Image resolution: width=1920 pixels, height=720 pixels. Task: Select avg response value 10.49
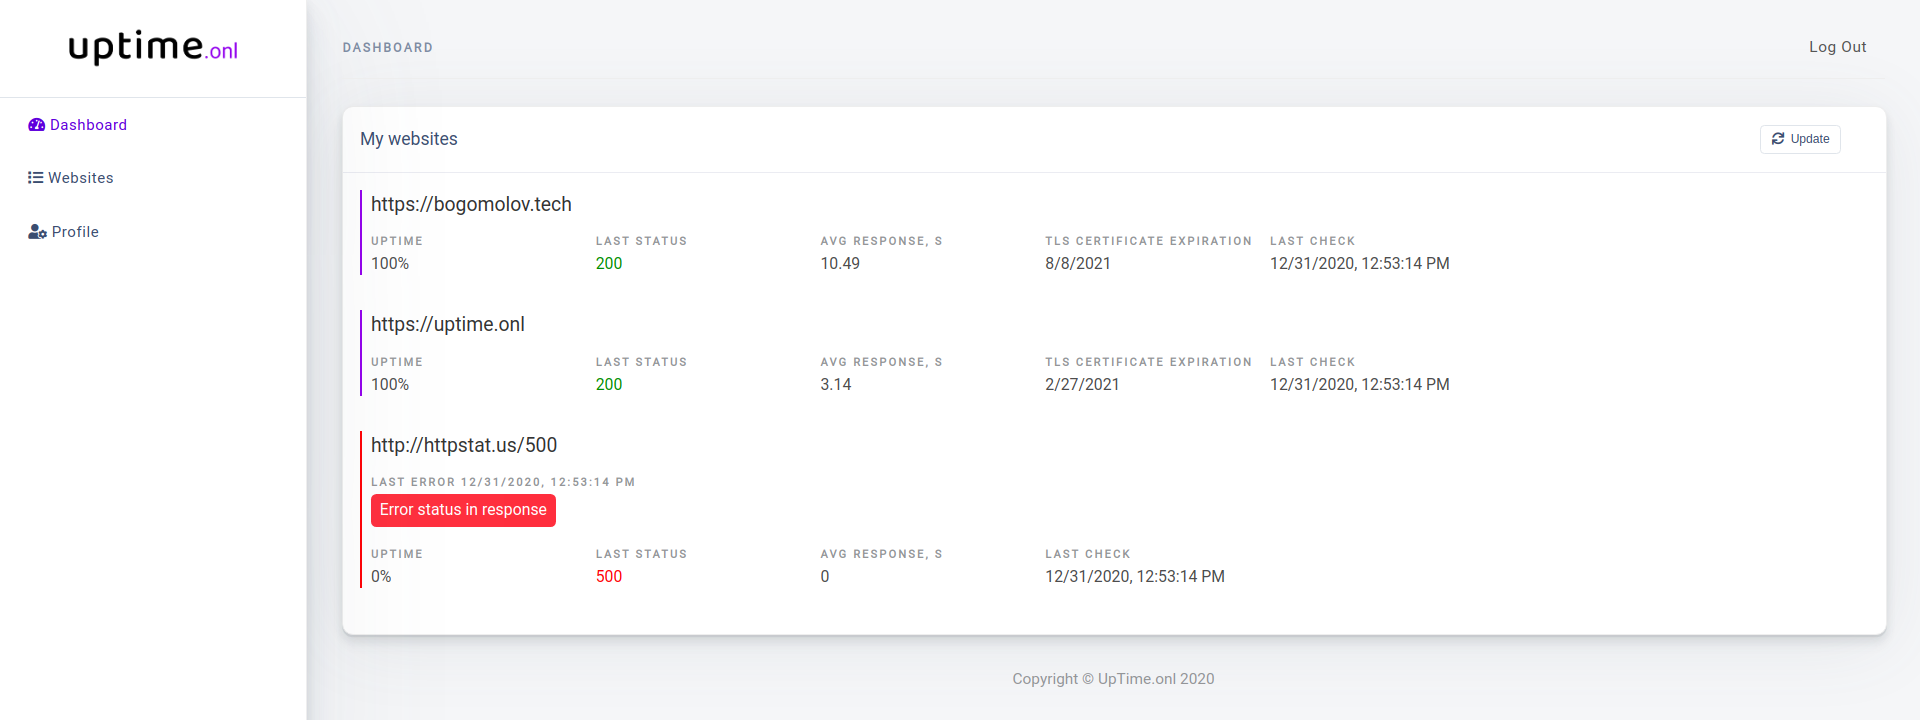click(x=840, y=264)
